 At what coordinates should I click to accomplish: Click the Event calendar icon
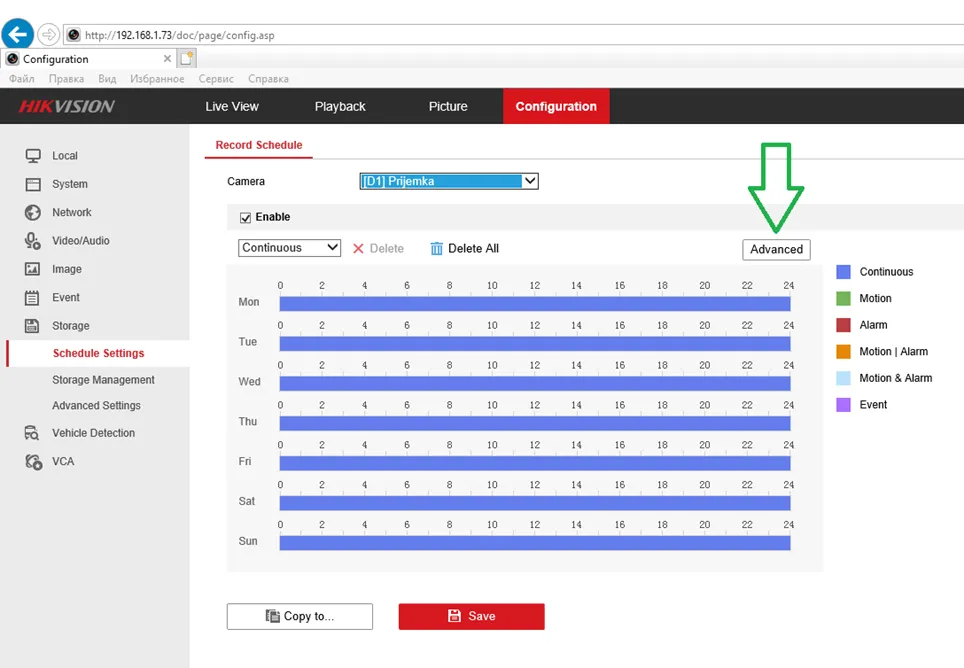pos(32,298)
